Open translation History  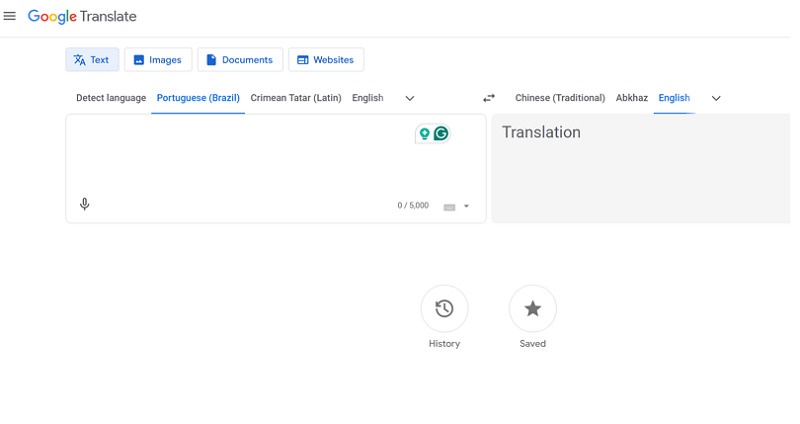coord(444,309)
